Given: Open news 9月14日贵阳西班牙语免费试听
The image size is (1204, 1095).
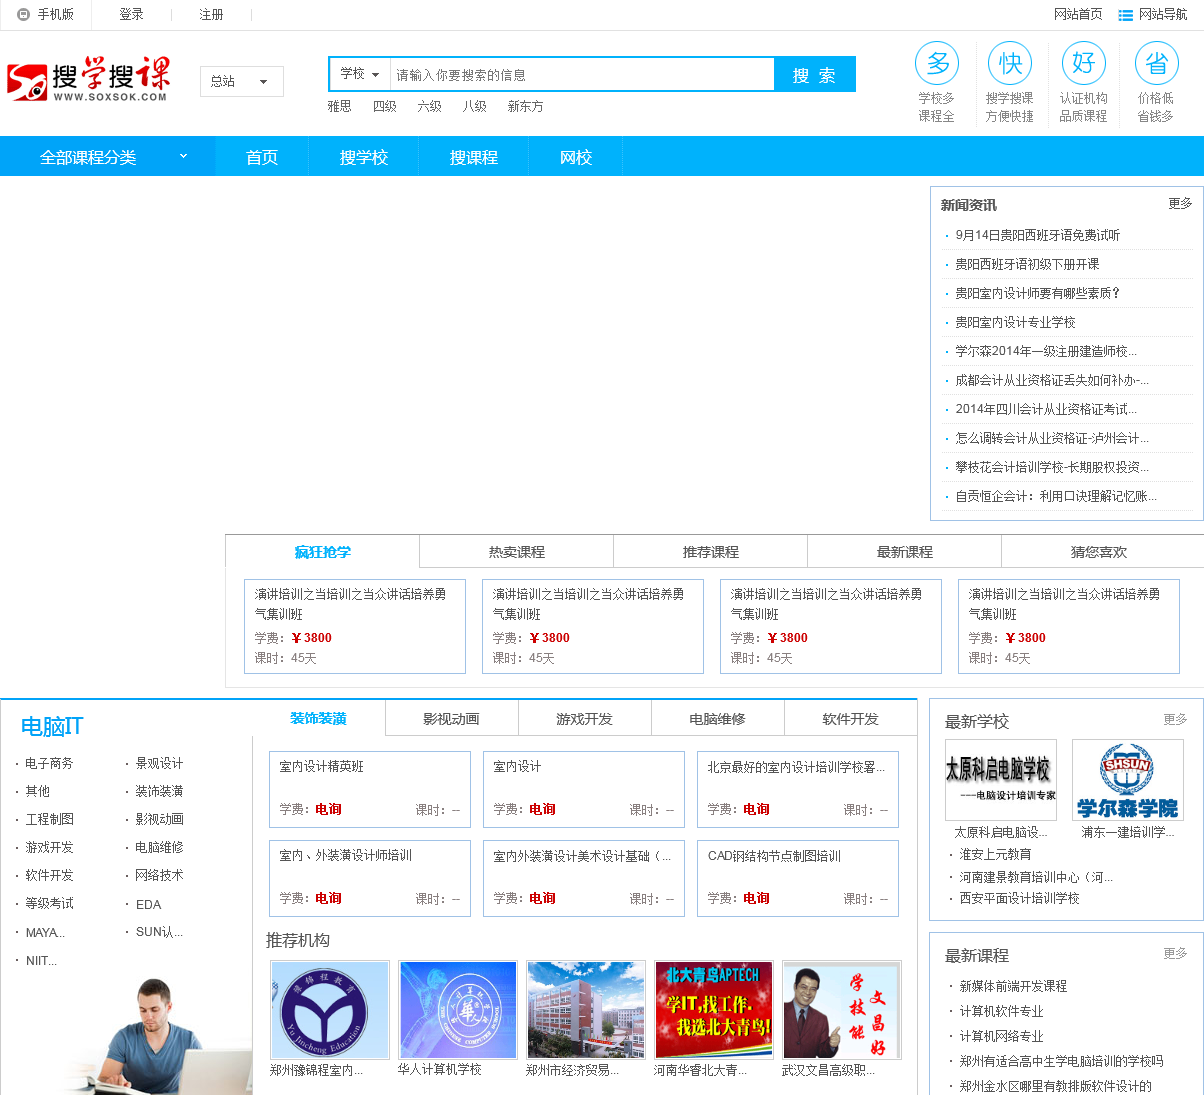Looking at the screenshot, I should pyautogui.click(x=1037, y=235).
